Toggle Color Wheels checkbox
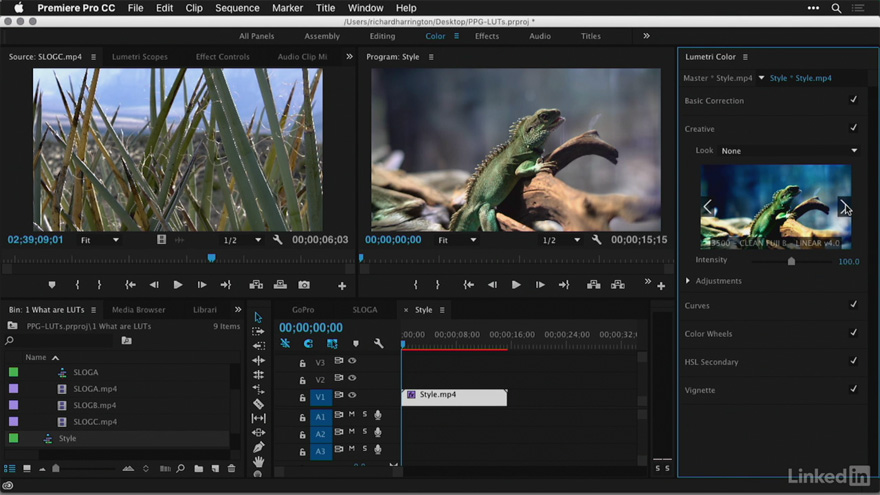Screen dimensions: 880x495 [853, 332]
